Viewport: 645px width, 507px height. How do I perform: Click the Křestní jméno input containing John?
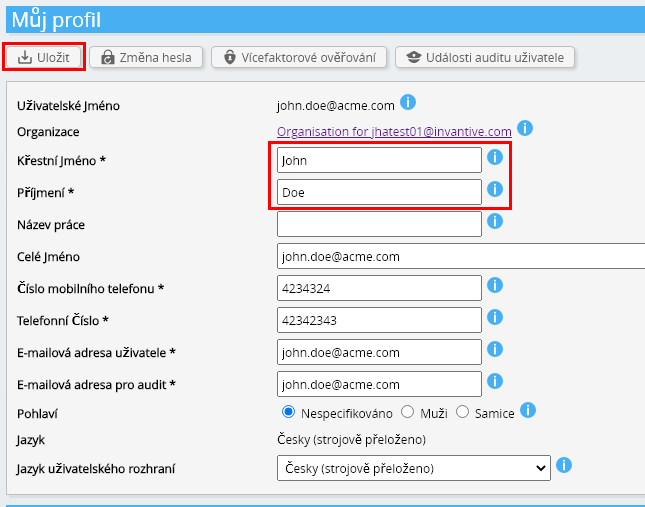coord(379,160)
